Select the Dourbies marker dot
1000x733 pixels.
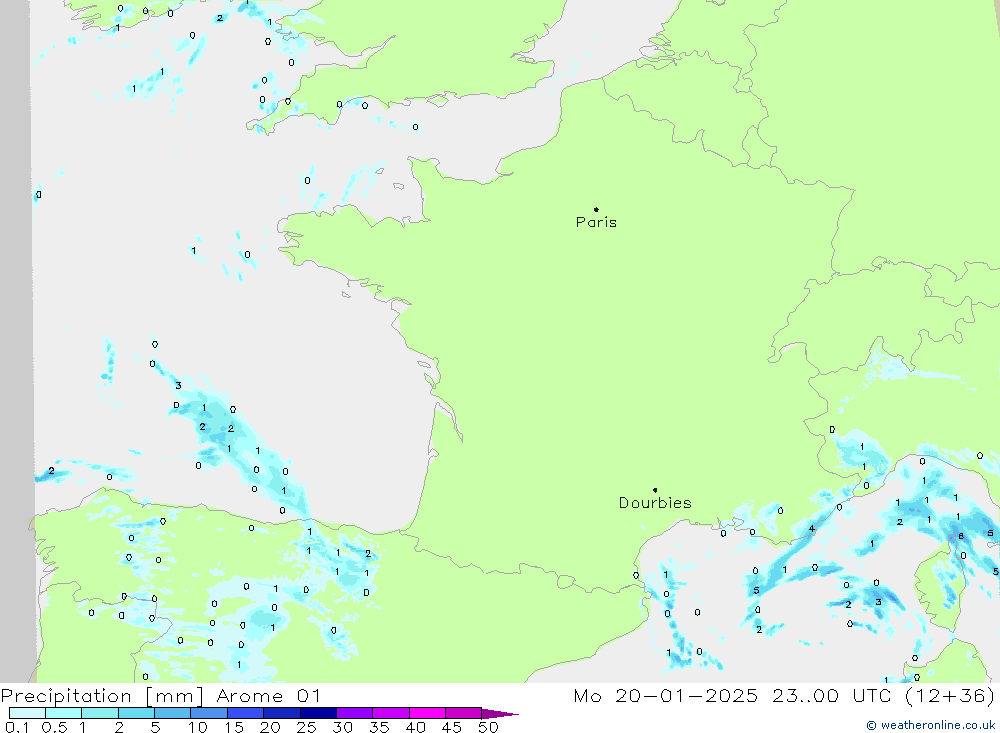pos(655,490)
